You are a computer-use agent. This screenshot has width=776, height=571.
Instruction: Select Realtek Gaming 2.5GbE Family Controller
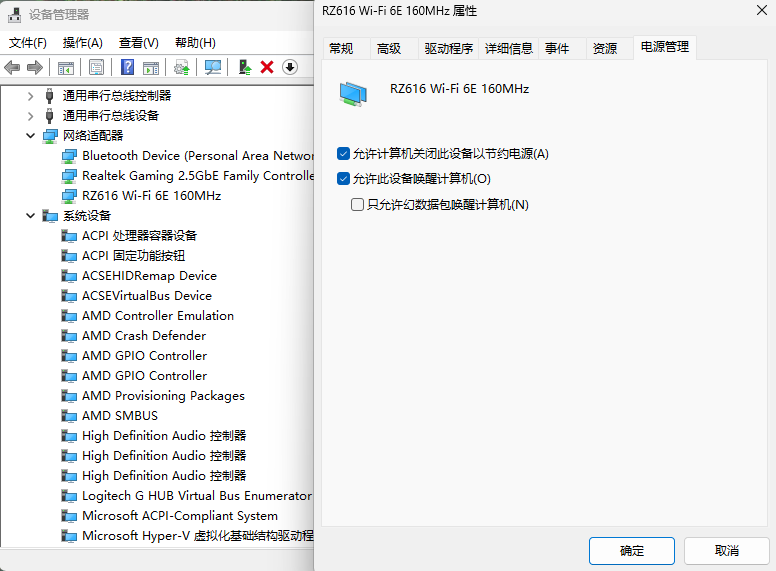click(197, 176)
